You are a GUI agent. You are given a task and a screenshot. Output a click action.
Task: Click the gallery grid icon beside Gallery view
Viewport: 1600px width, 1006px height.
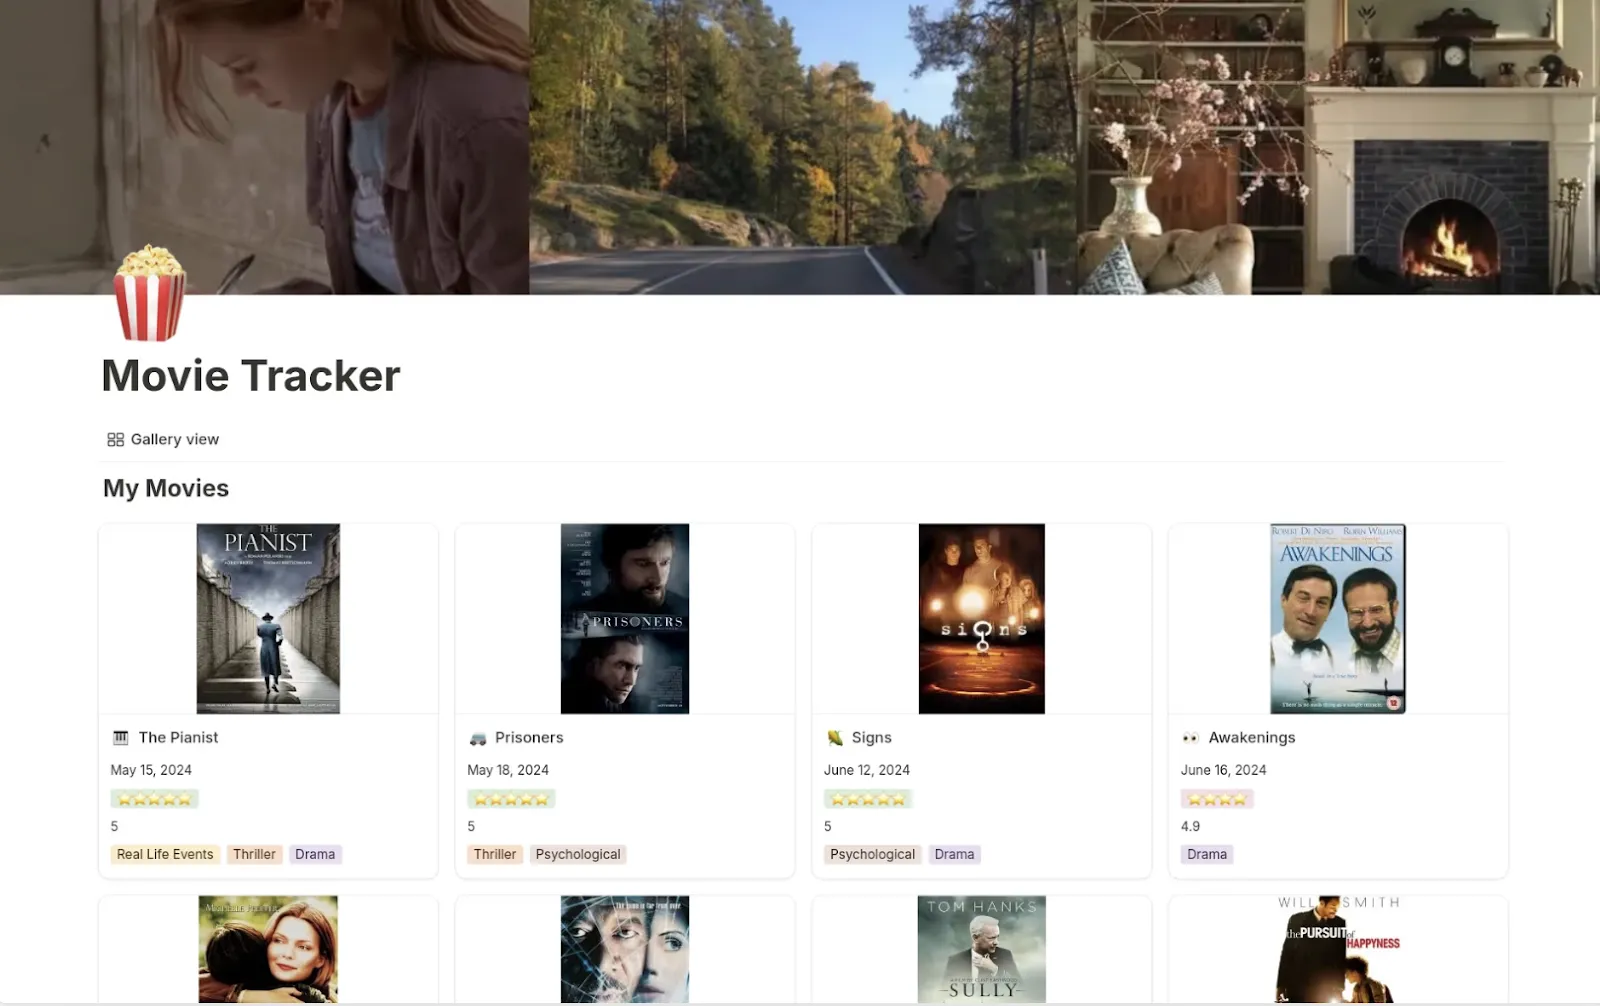point(116,439)
